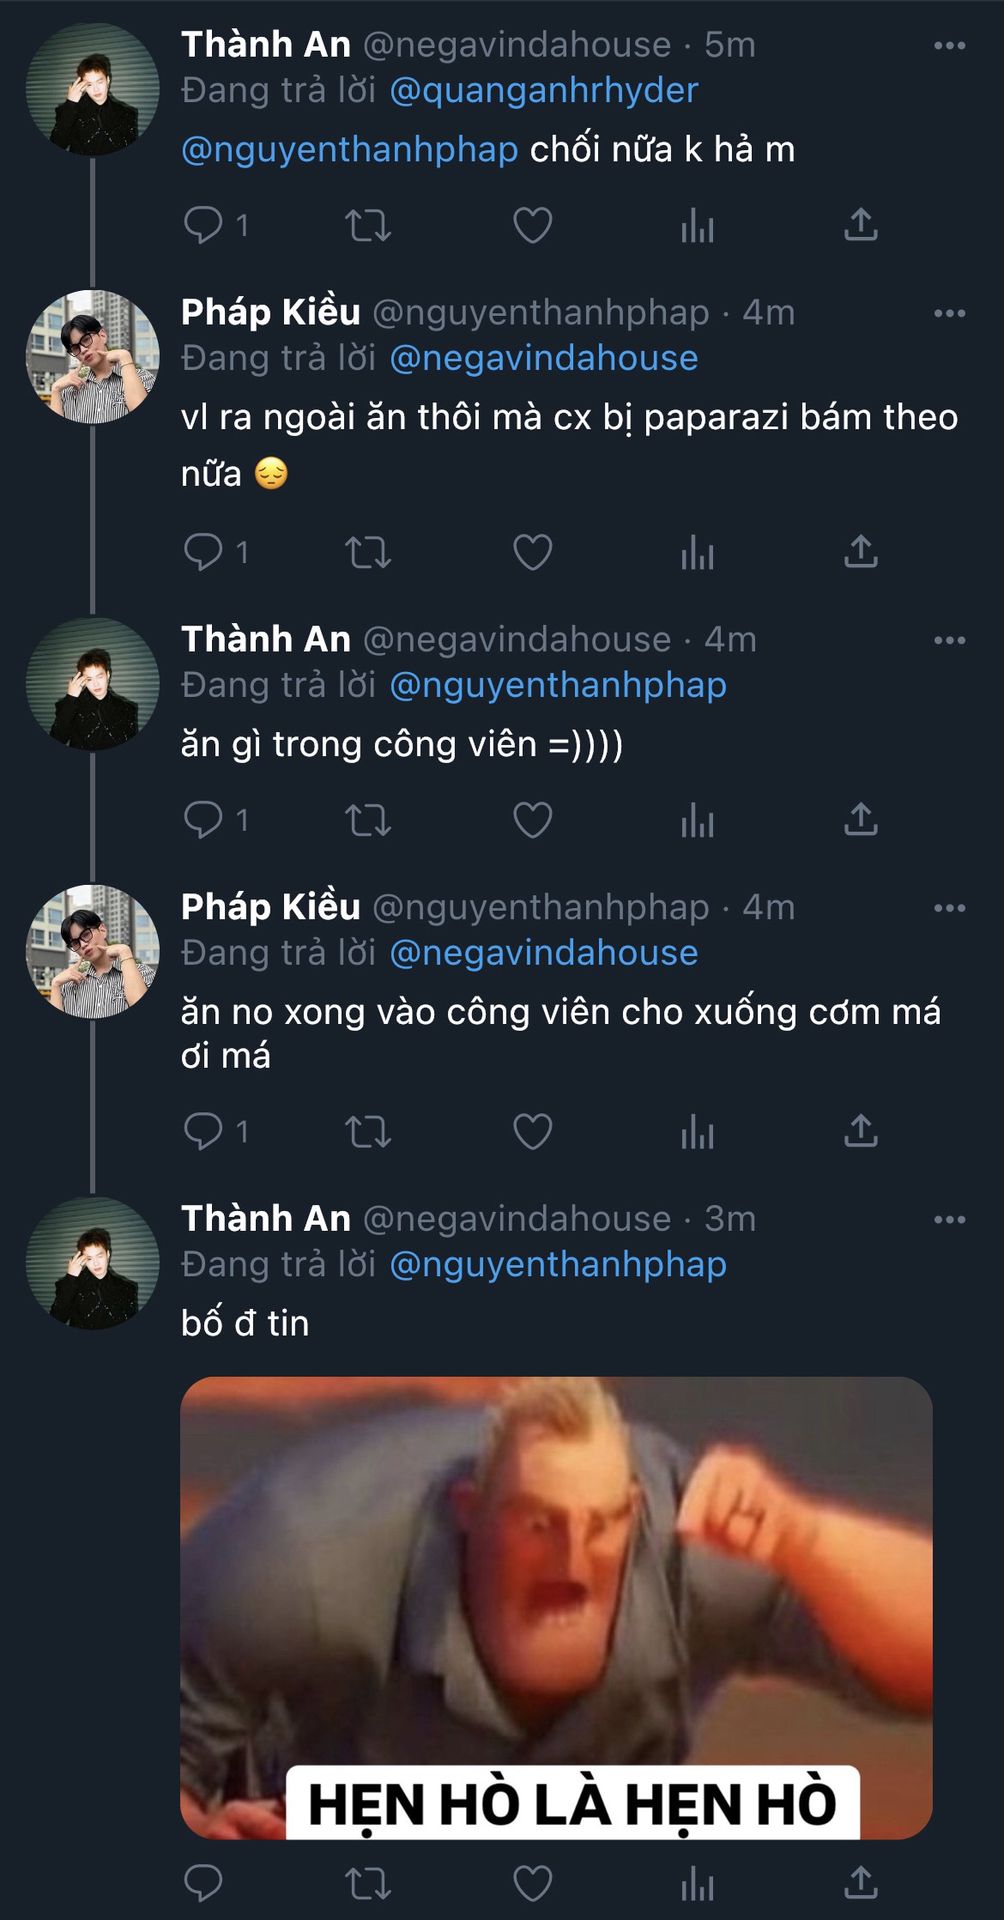Image resolution: width=1004 pixels, height=1920 pixels.
Task: Open the @nguyenthanhphap mention in first tweet
Action: click(349, 150)
